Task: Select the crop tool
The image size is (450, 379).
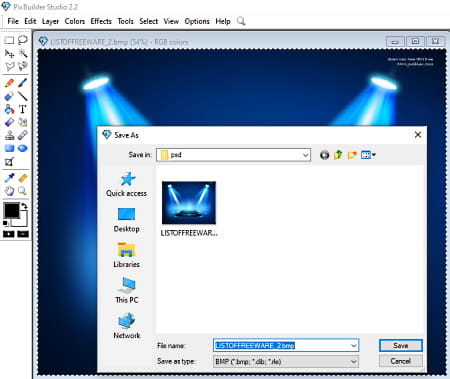Action: pyautogui.click(x=9, y=162)
